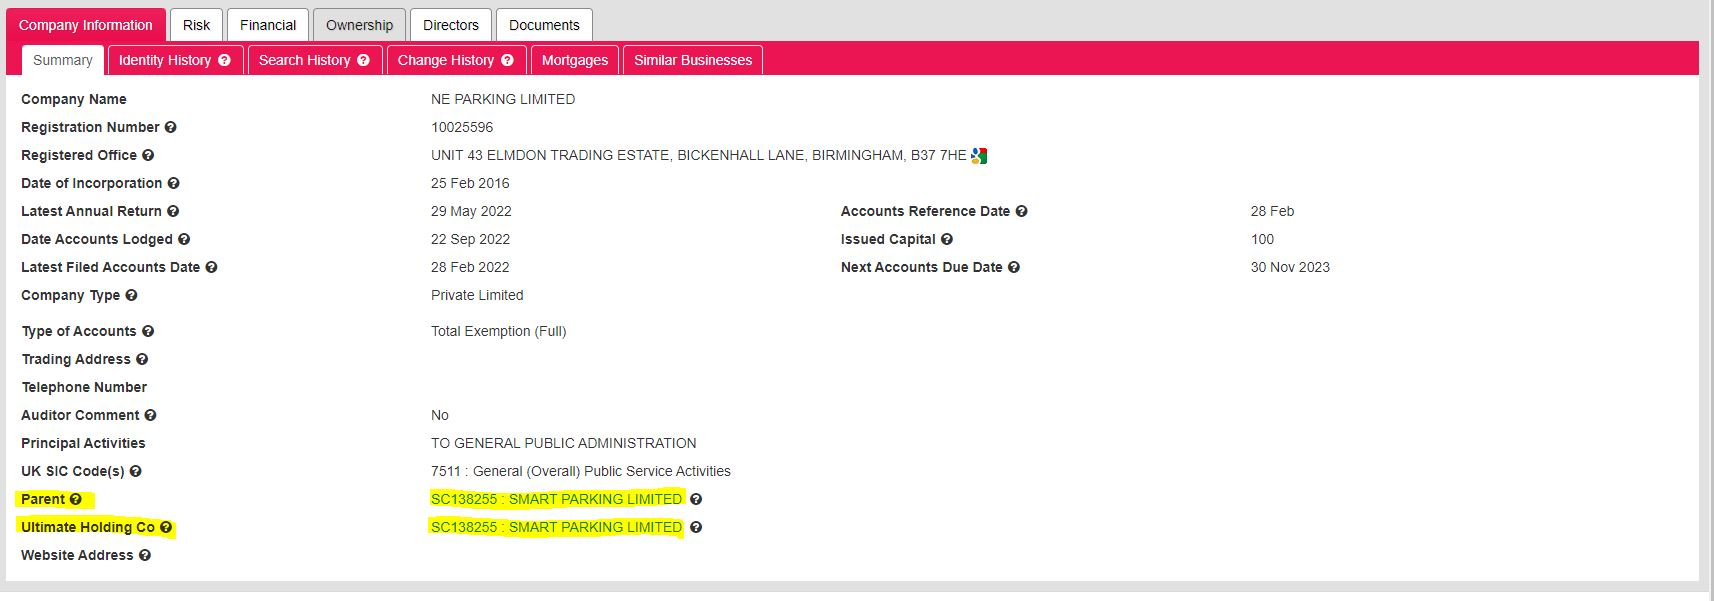Viewport: 1714px width, 601px height.
Task: Click help icon next to UK SIC Code(s)
Action: point(136,471)
